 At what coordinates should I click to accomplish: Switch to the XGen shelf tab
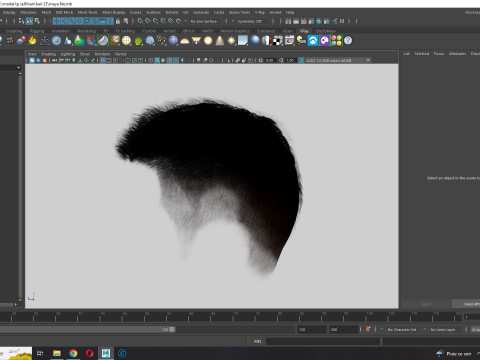tap(287, 31)
